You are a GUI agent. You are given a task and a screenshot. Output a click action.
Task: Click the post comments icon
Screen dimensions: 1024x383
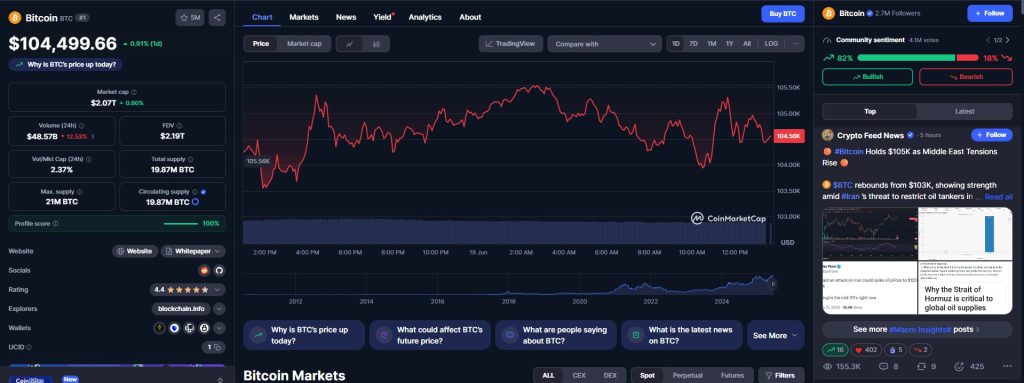tap(884, 367)
